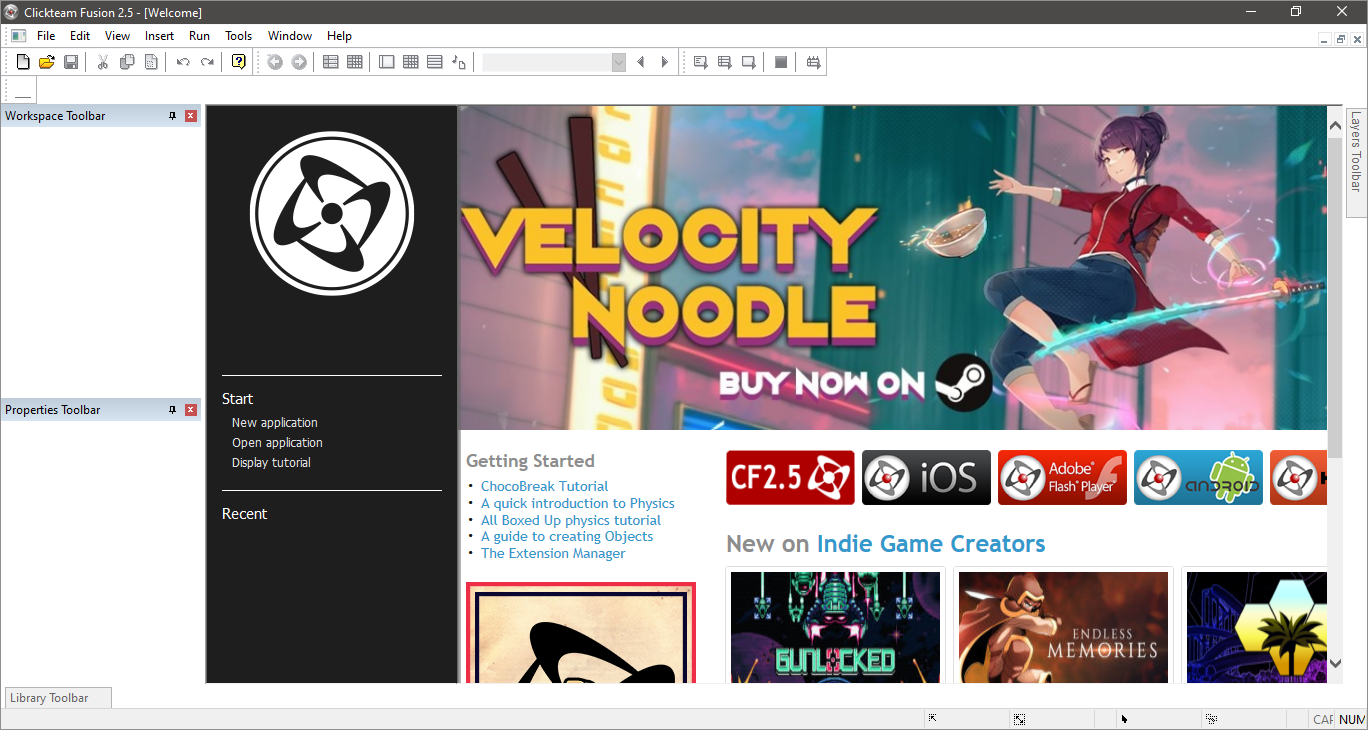The image size is (1368, 730).
Task: Open the Edit menu
Action: pos(80,36)
